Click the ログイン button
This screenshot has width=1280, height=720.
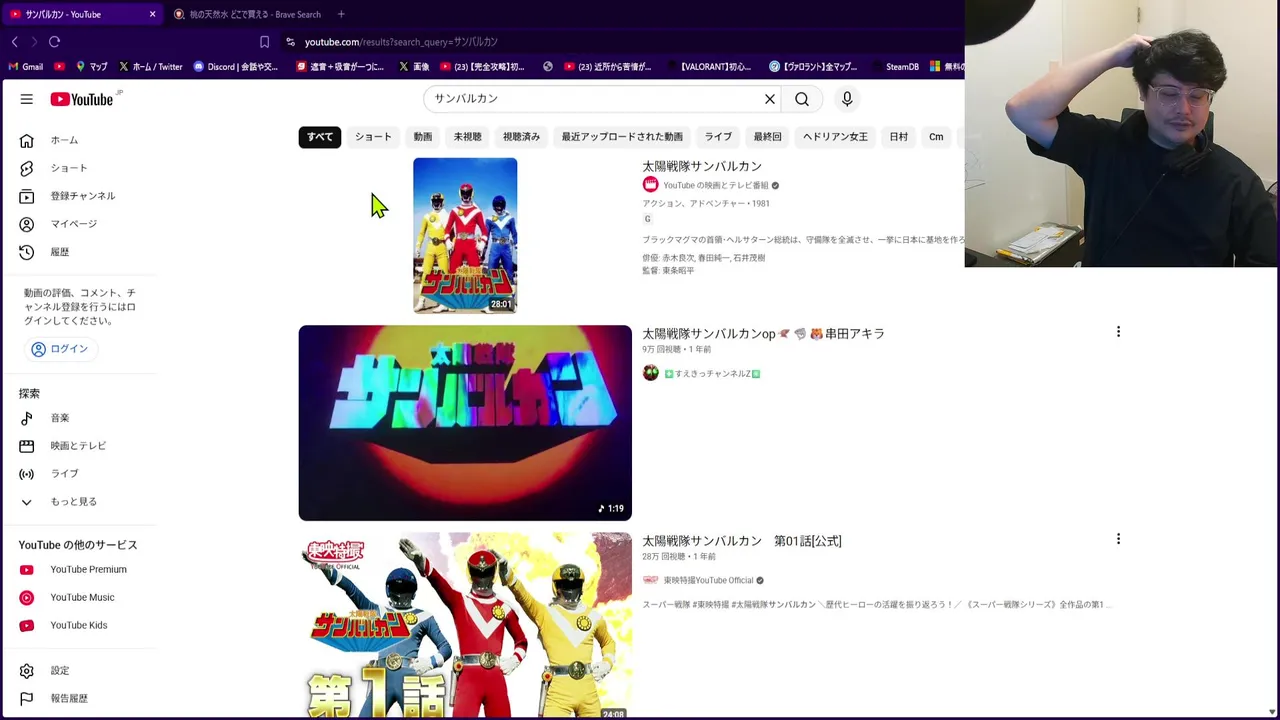pyautogui.click(x=60, y=349)
